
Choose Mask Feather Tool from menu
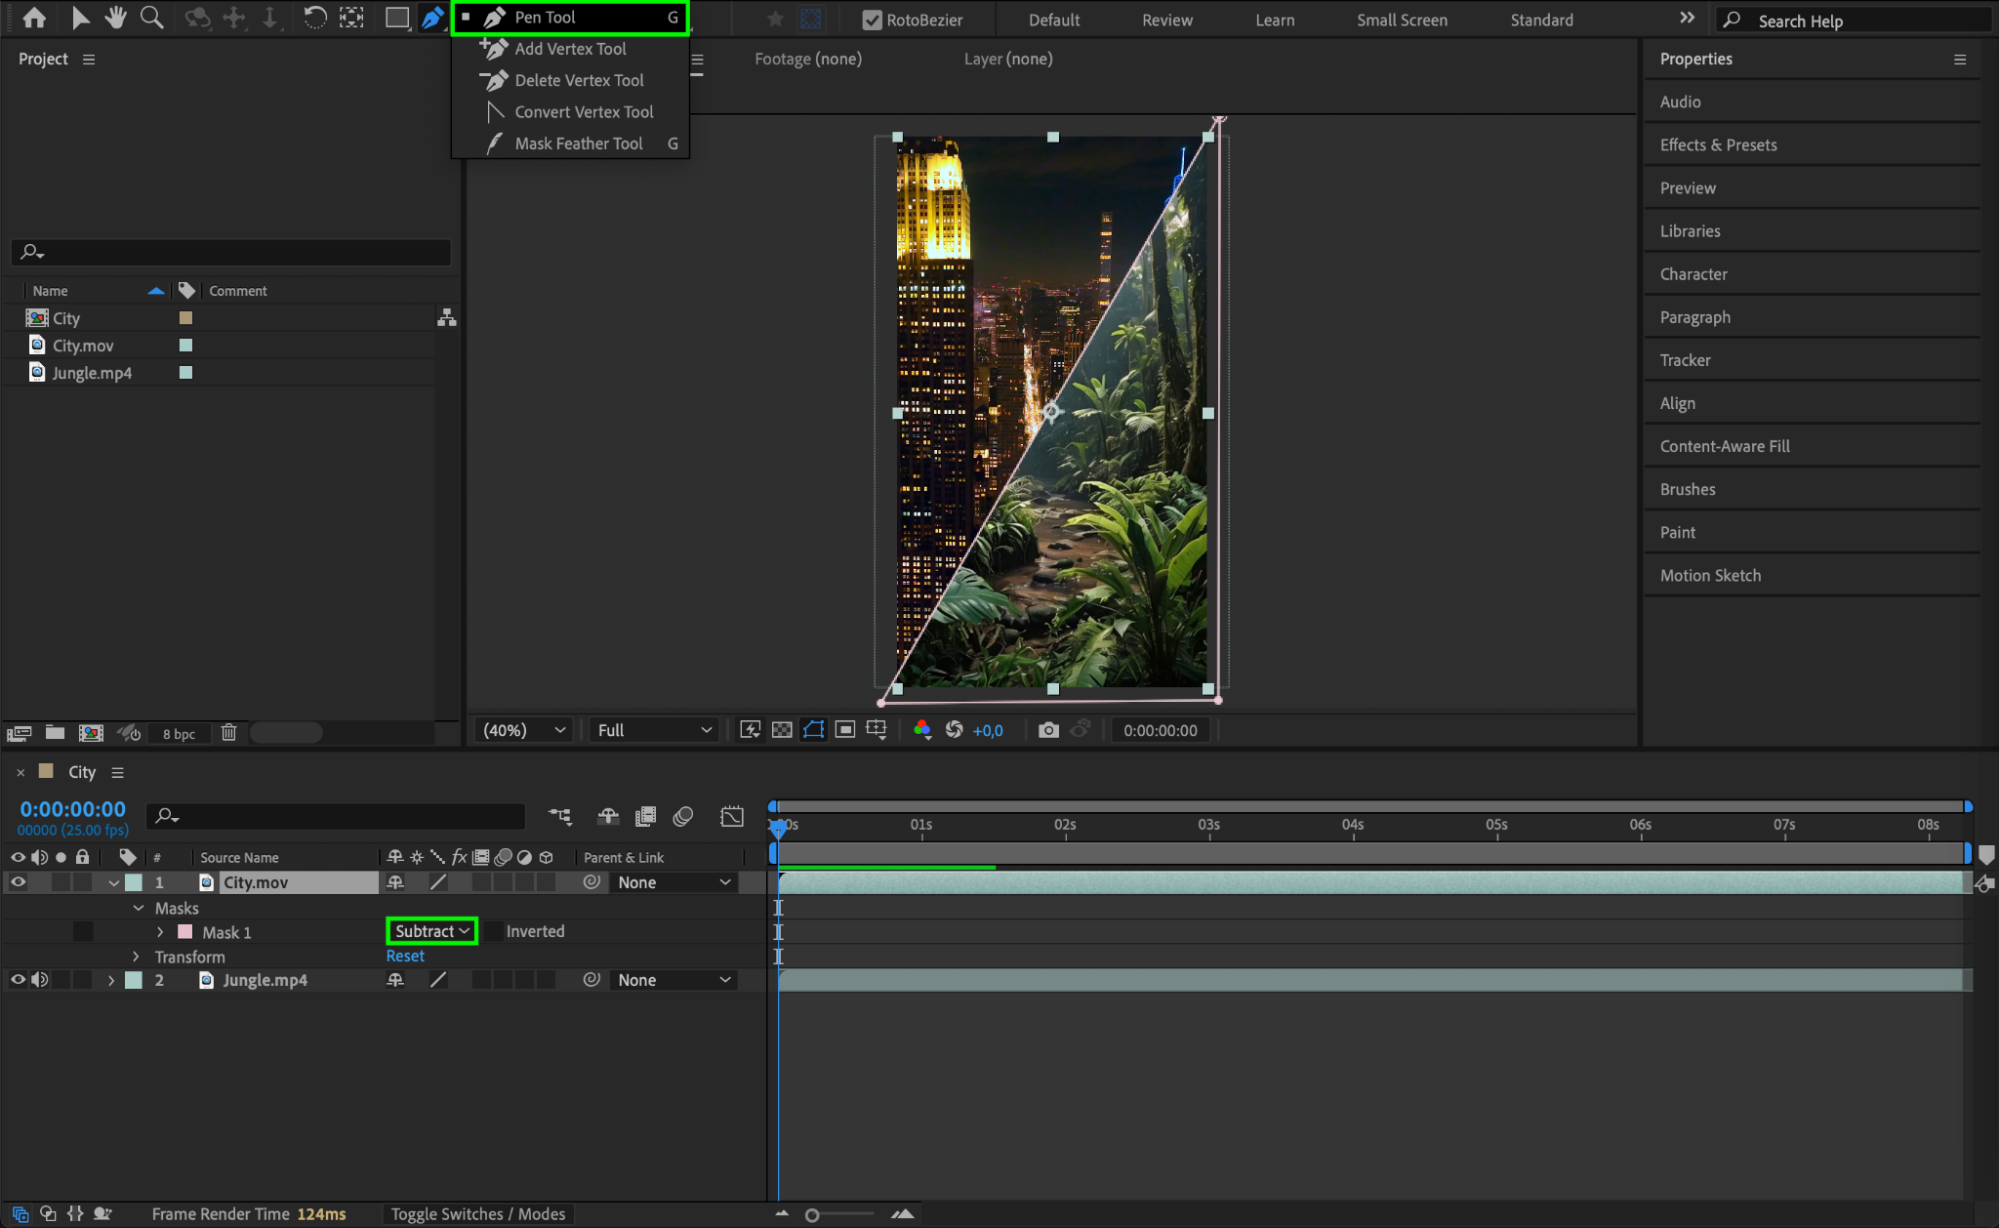click(x=578, y=144)
